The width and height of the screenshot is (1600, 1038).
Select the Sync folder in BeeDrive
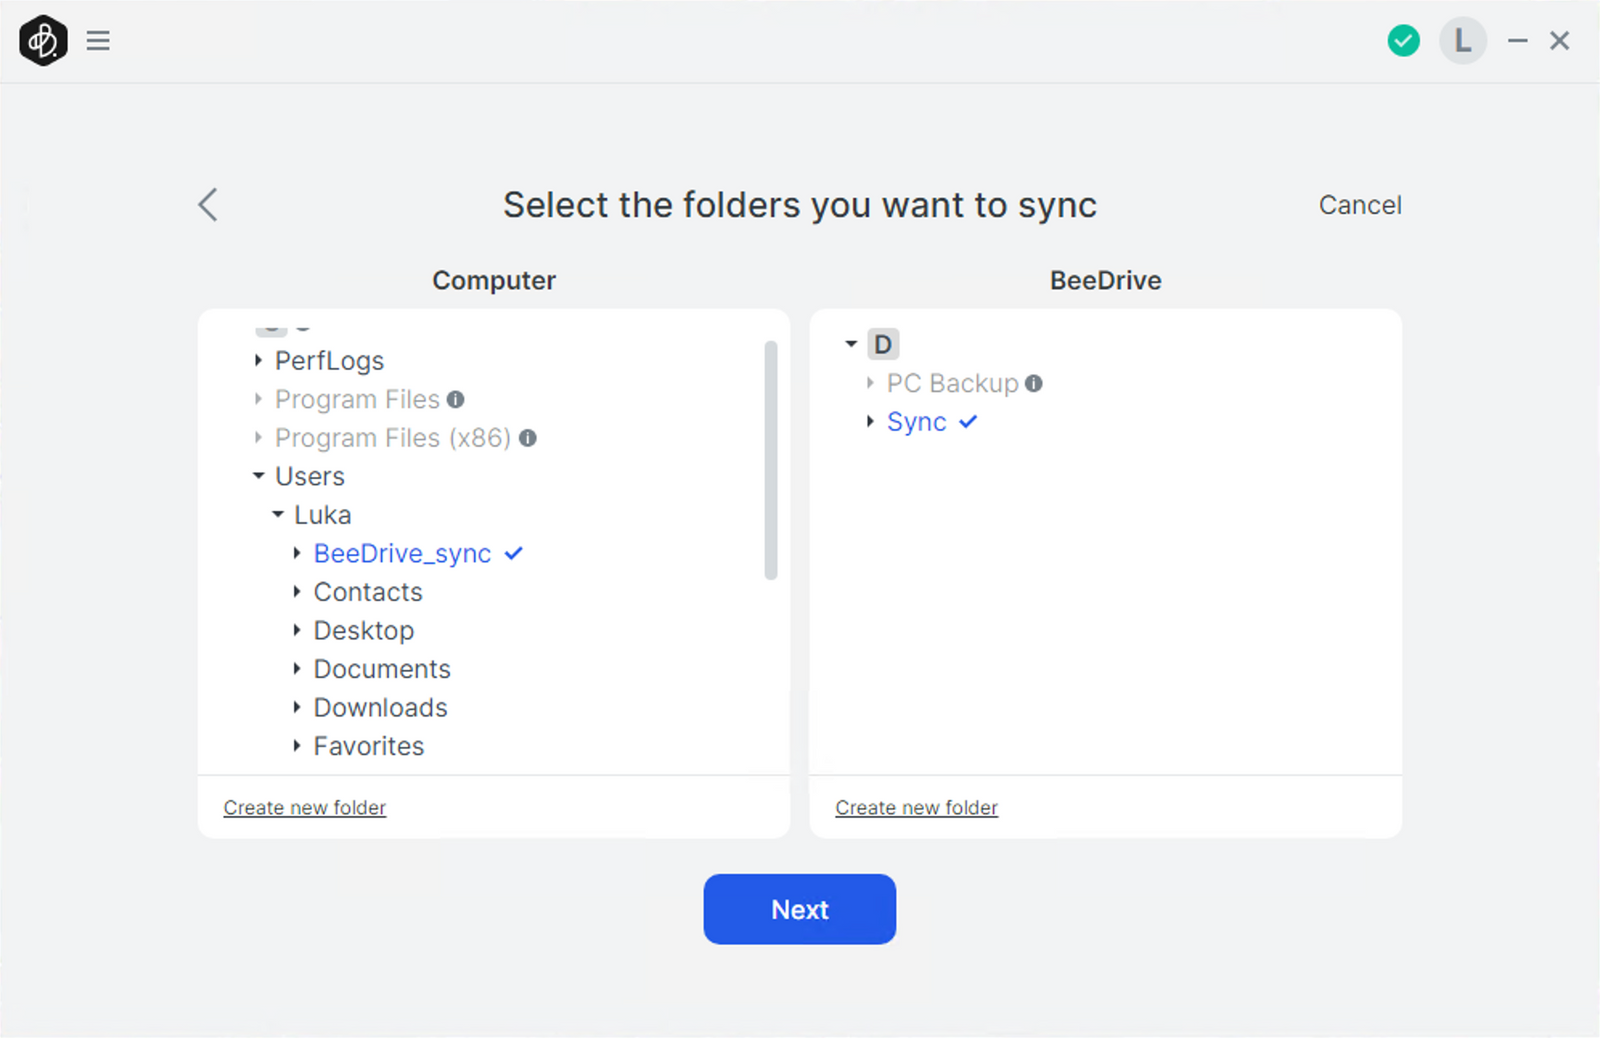(x=917, y=422)
